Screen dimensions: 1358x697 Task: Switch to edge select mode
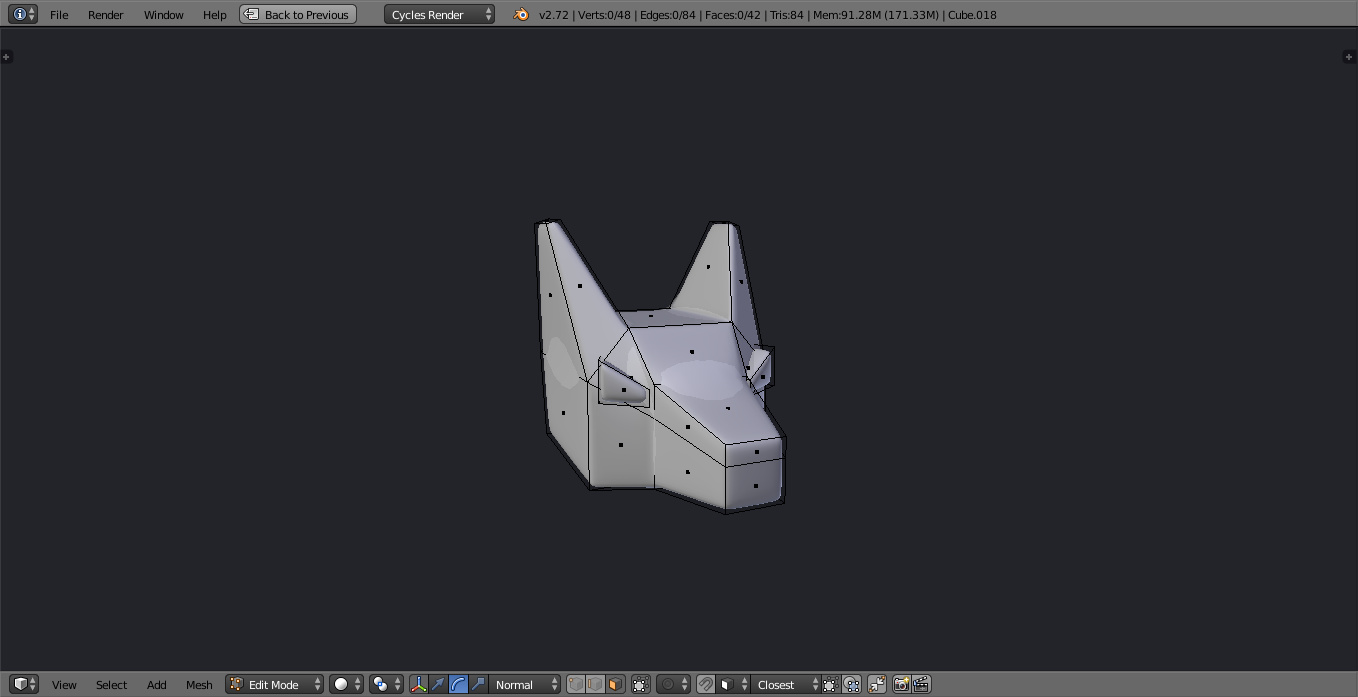595,684
